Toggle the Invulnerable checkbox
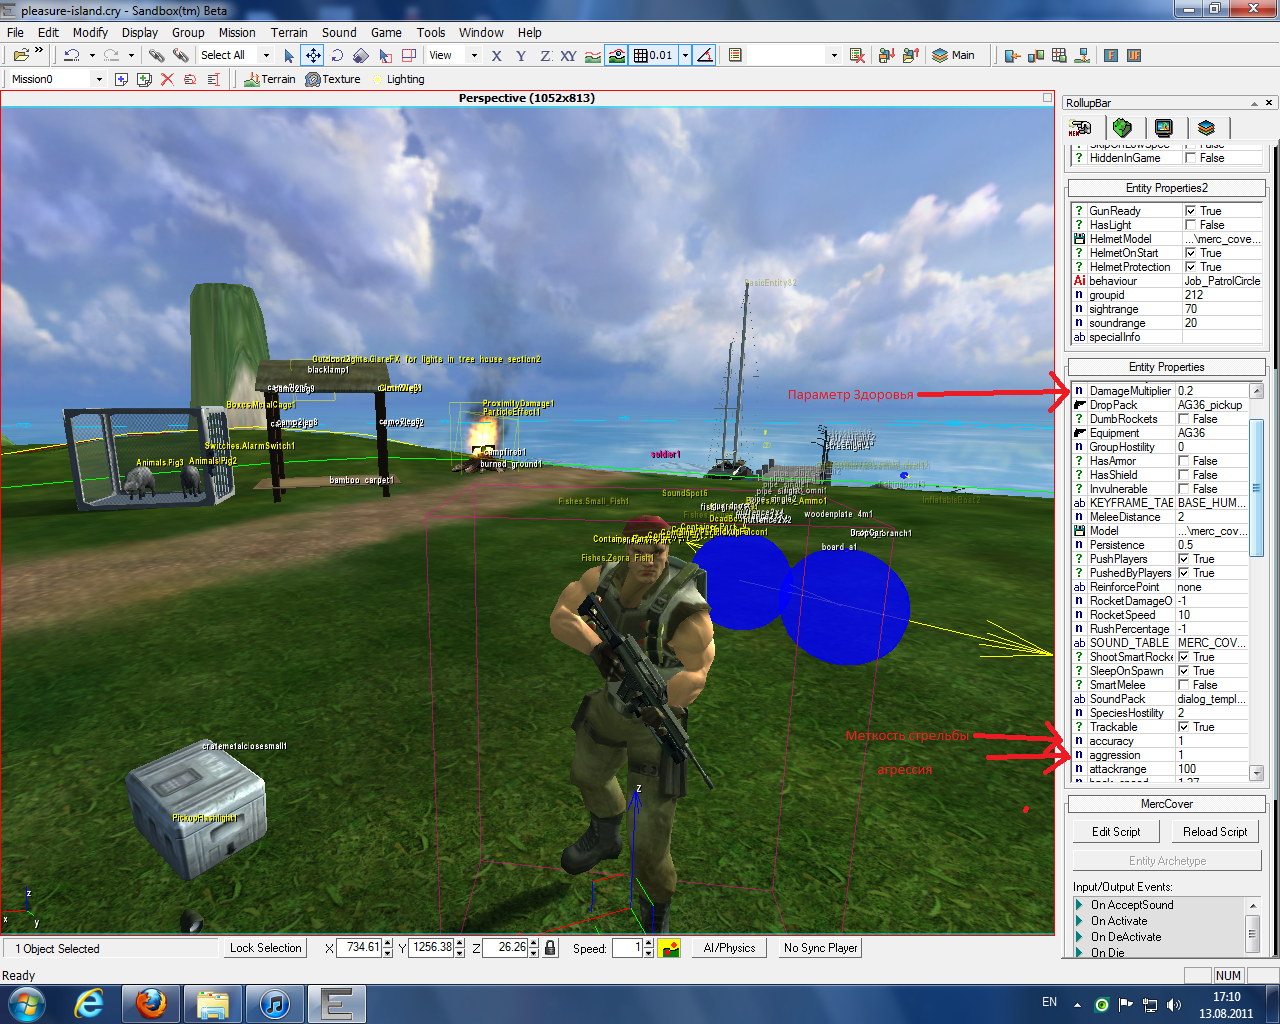Screen dimensions: 1280x1024 (x=1184, y=489)
